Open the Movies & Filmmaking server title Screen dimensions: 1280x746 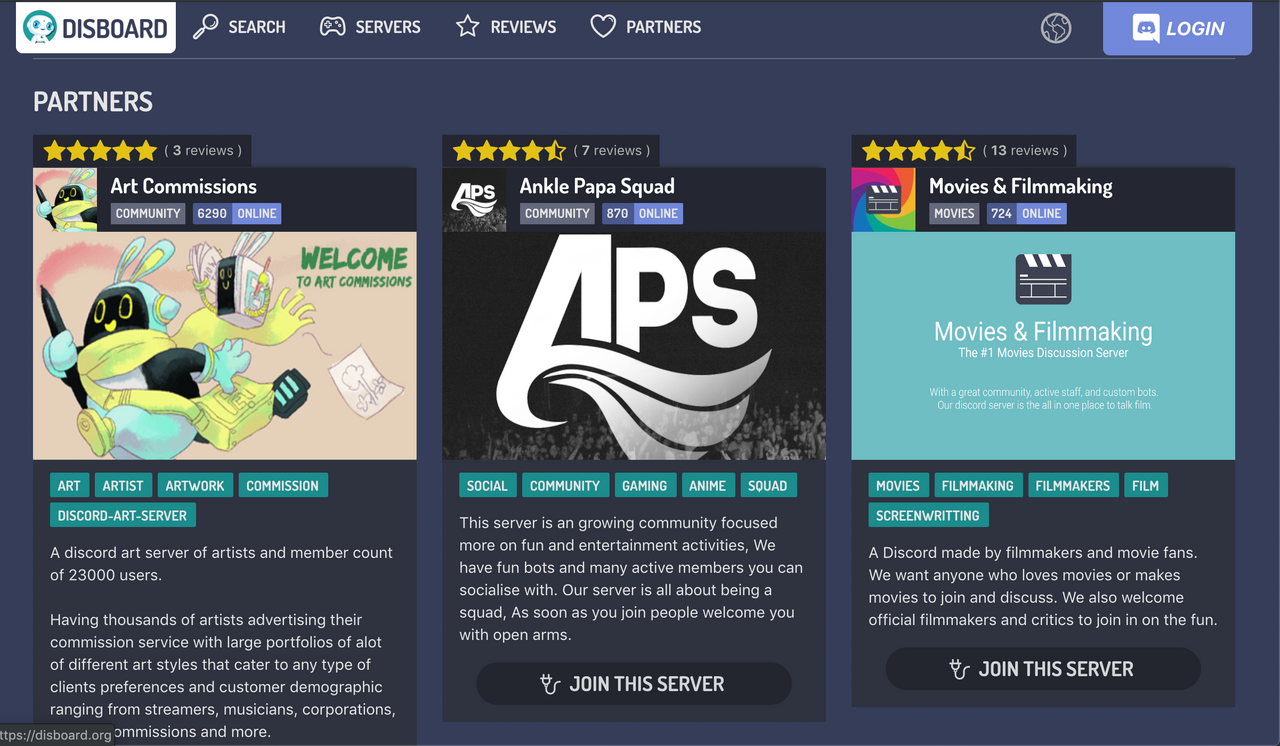(1020, 186)
